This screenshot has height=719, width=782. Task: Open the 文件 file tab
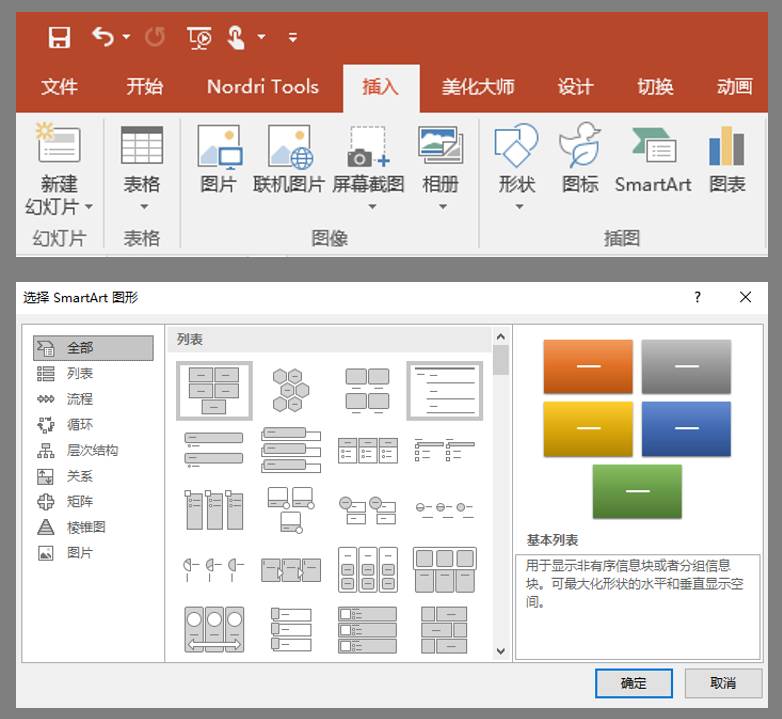coord(59,87)
